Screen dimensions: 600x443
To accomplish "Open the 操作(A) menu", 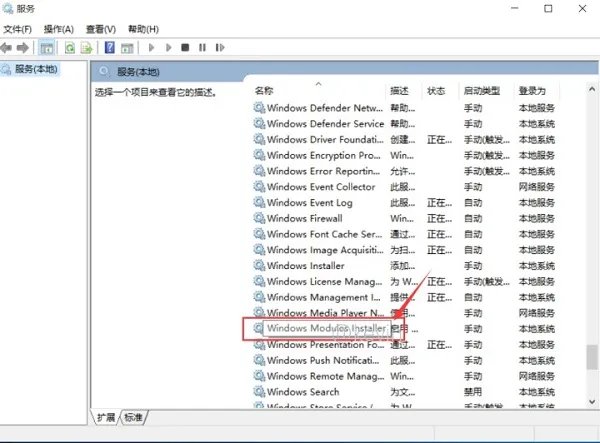I will (57, 29).
